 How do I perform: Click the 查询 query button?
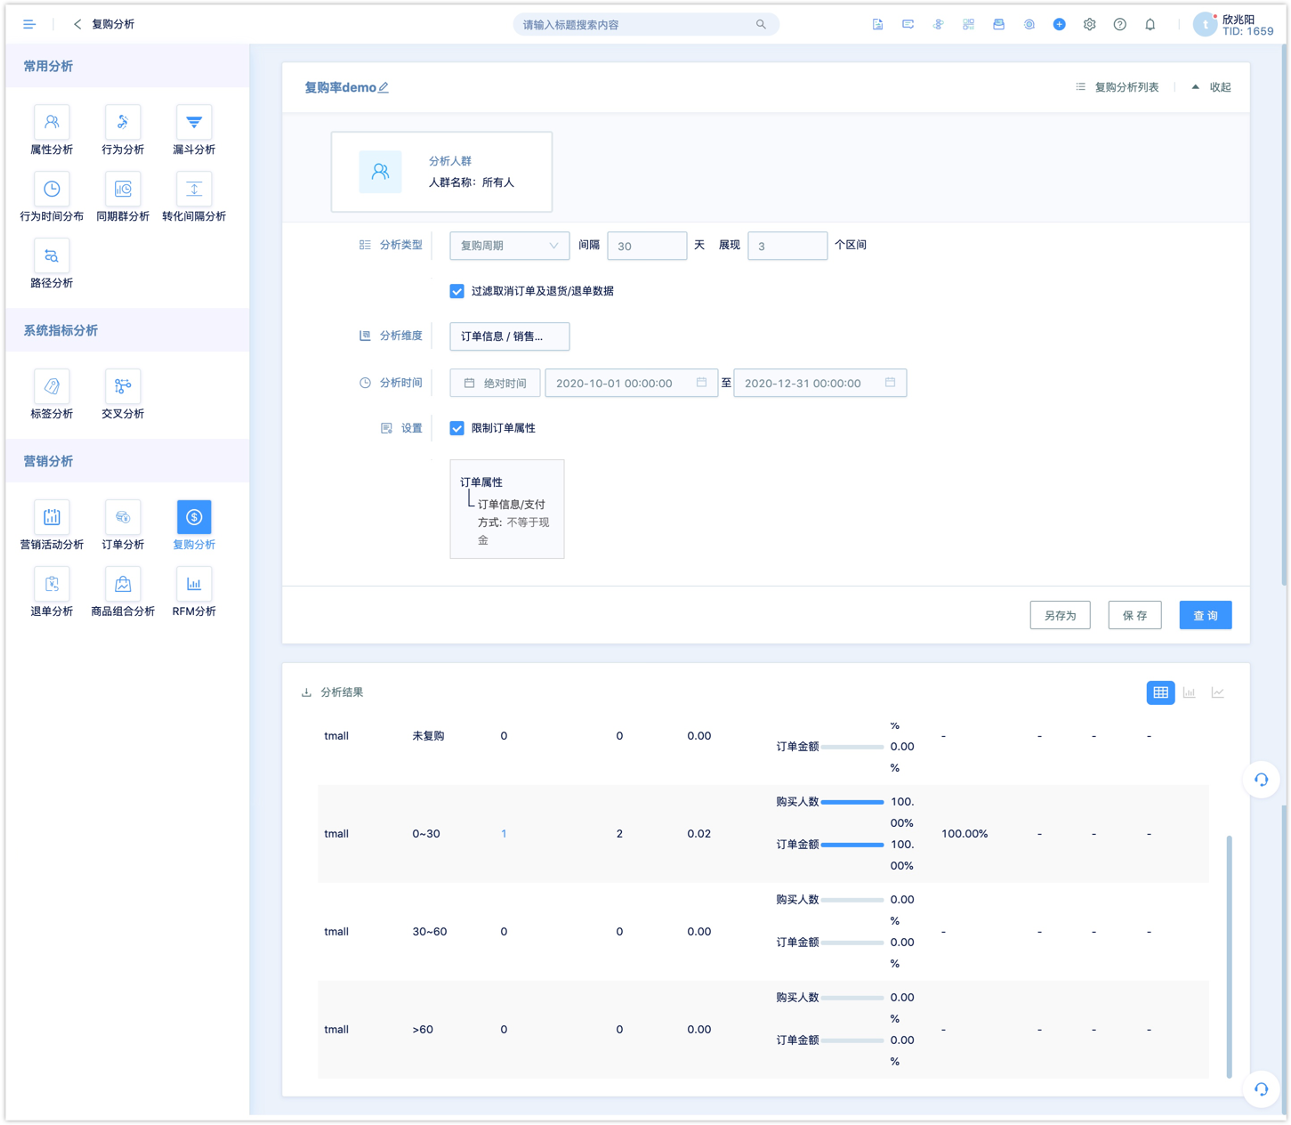tap(1205, 615)
